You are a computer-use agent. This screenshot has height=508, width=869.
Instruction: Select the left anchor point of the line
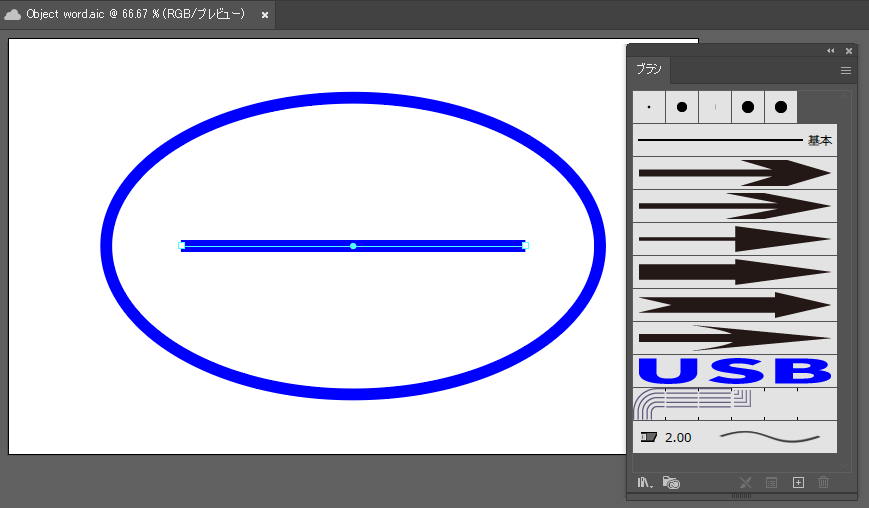pyautogui.click(x=182, y=245)
